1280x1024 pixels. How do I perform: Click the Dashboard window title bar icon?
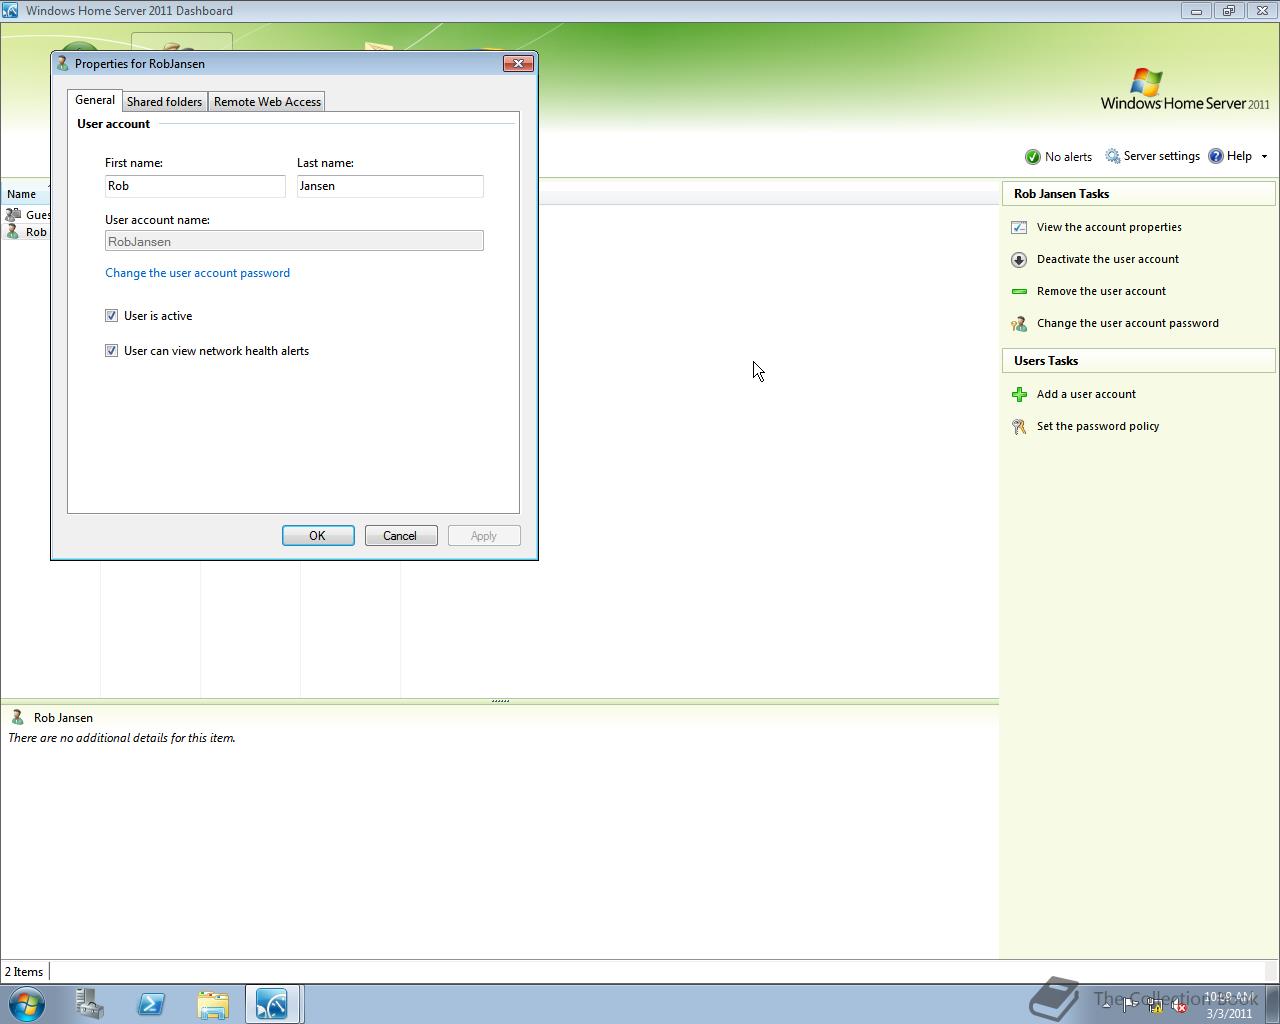click(x=10, y=10)
